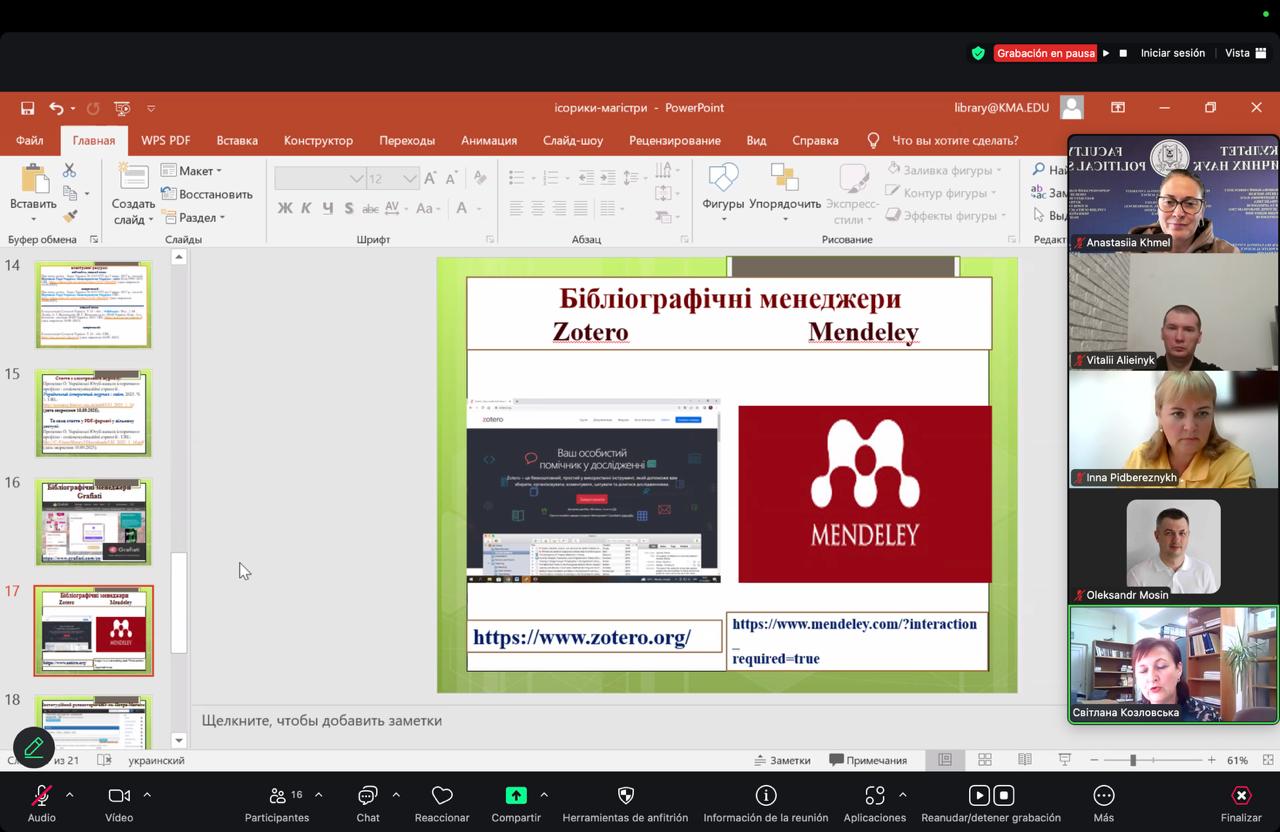This screenshot has width=1280, height=832.
Task: Click the zoom-in plus button
Action: click(x=1211, y=760)
